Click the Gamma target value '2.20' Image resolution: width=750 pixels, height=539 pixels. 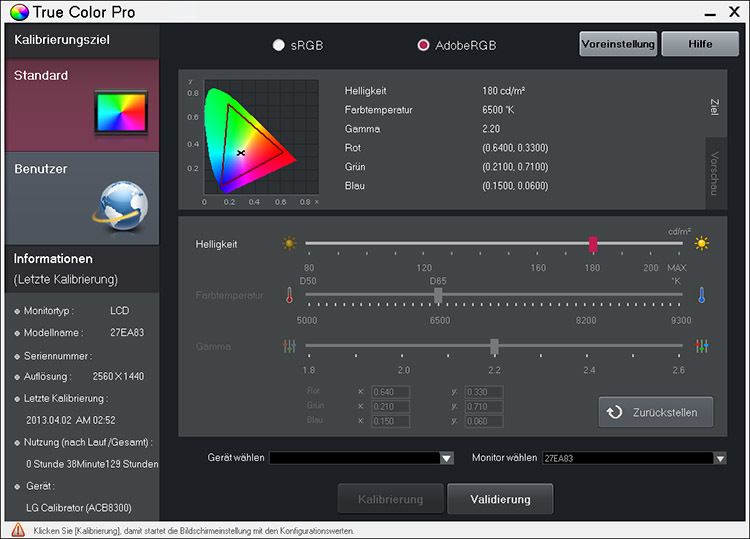point(491,129)
